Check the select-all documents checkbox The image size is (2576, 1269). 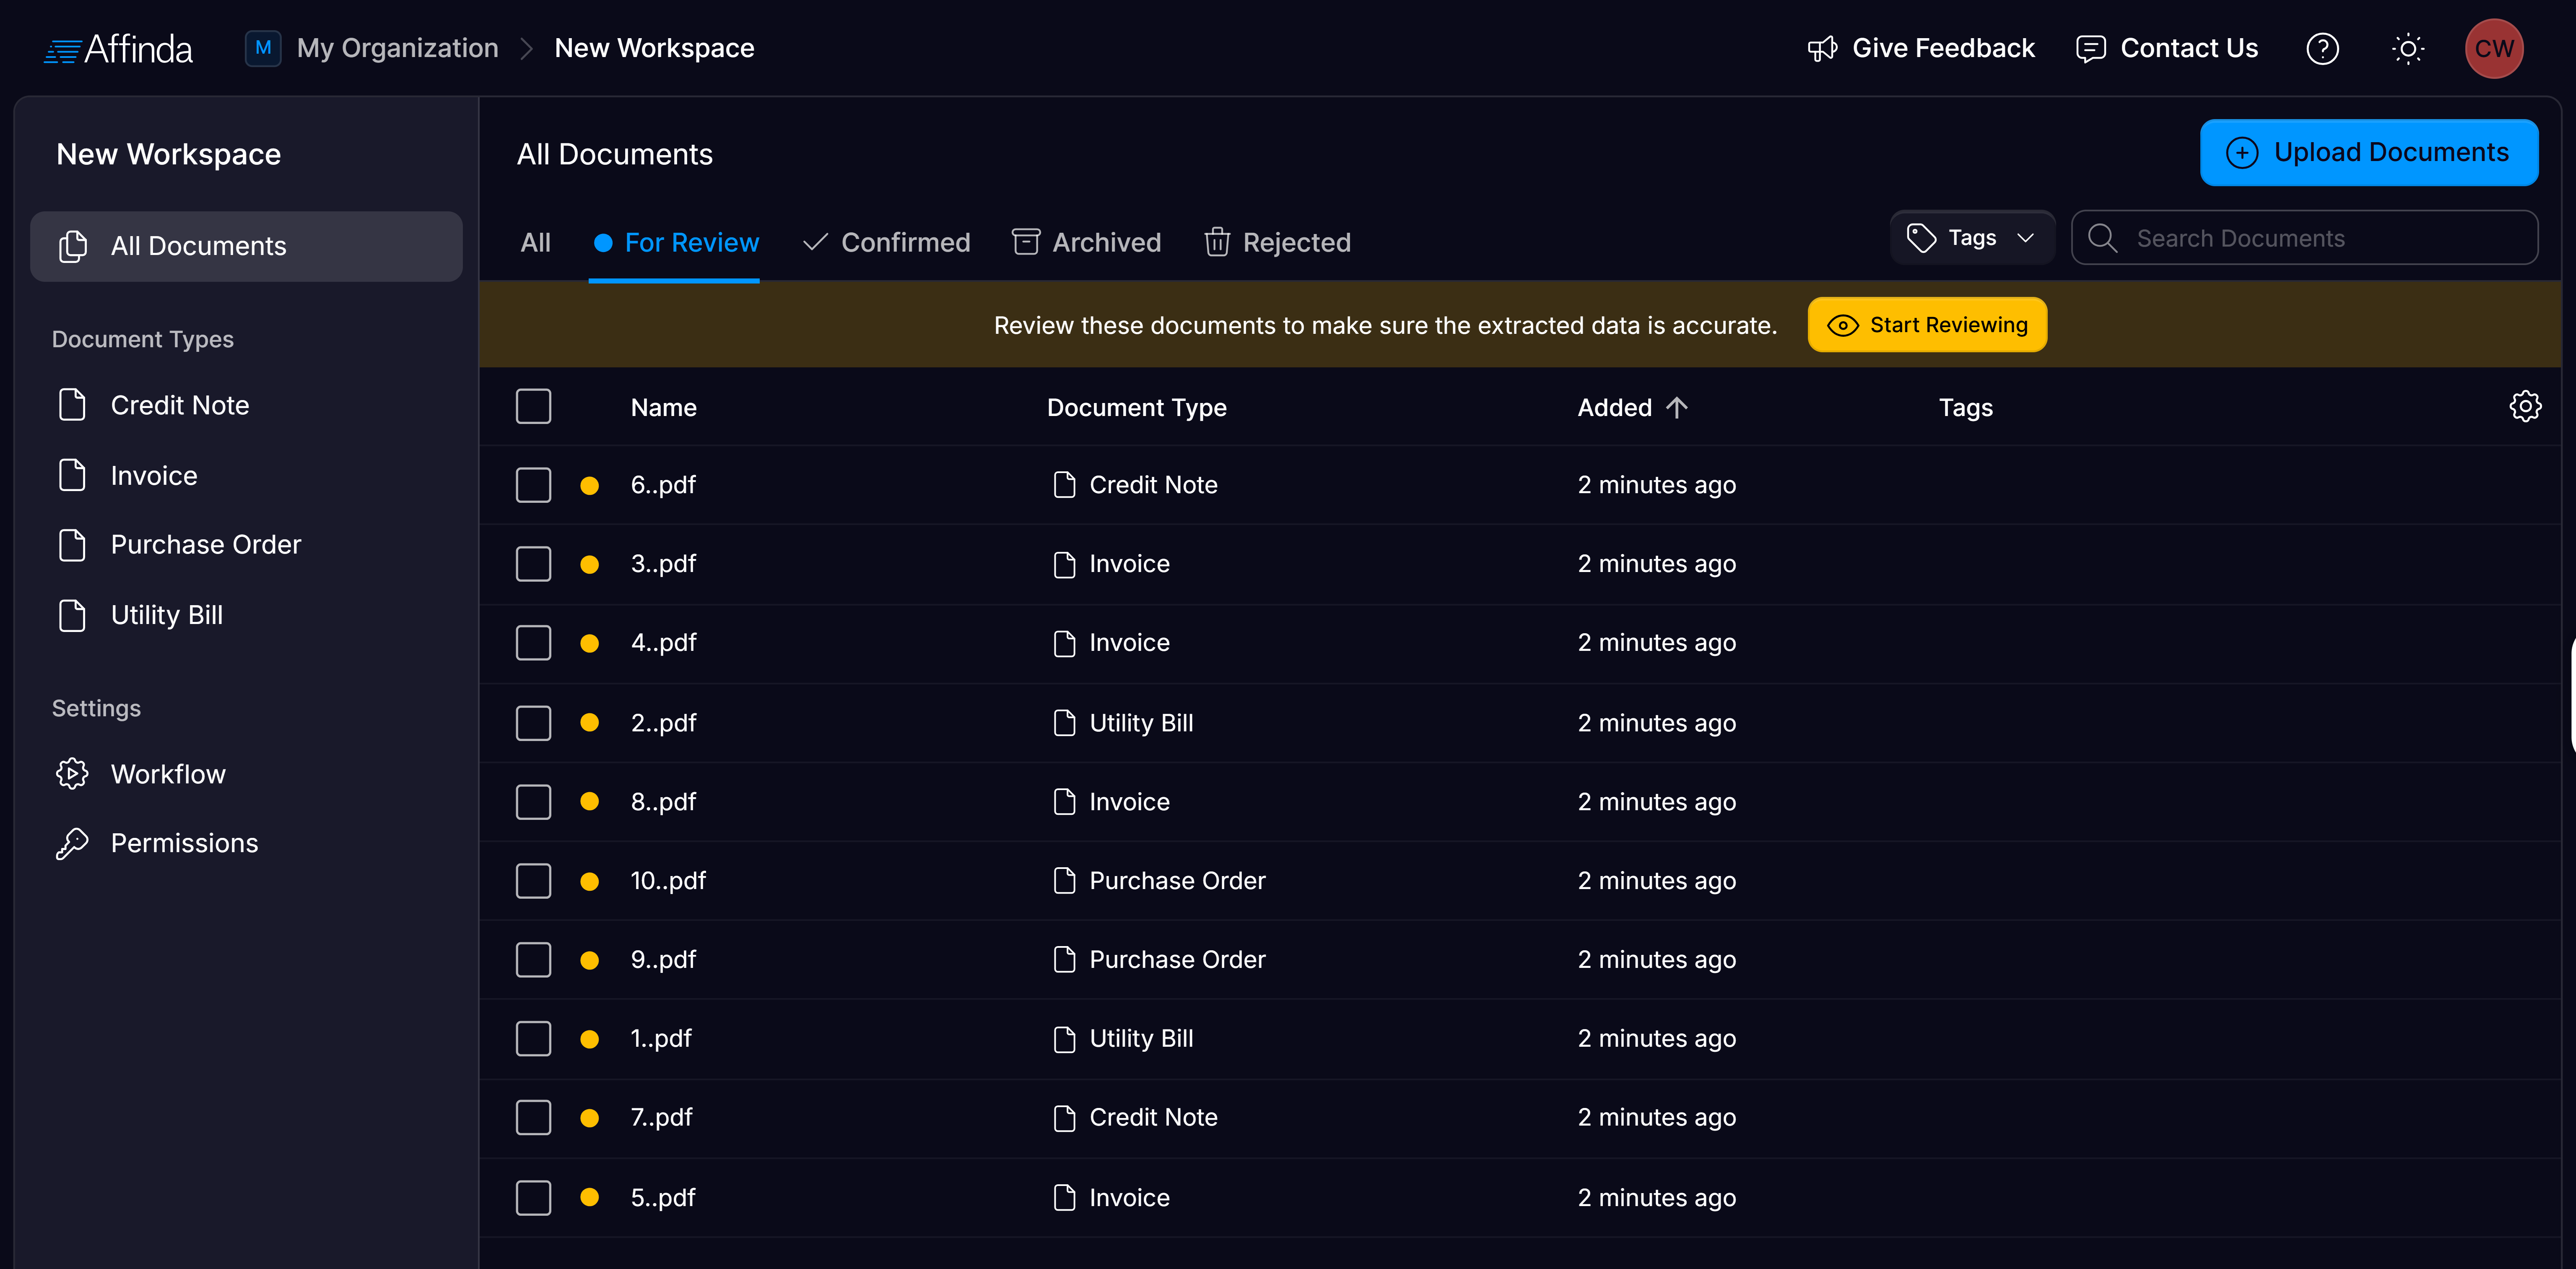pyautogui.click(x=533, y=406)
